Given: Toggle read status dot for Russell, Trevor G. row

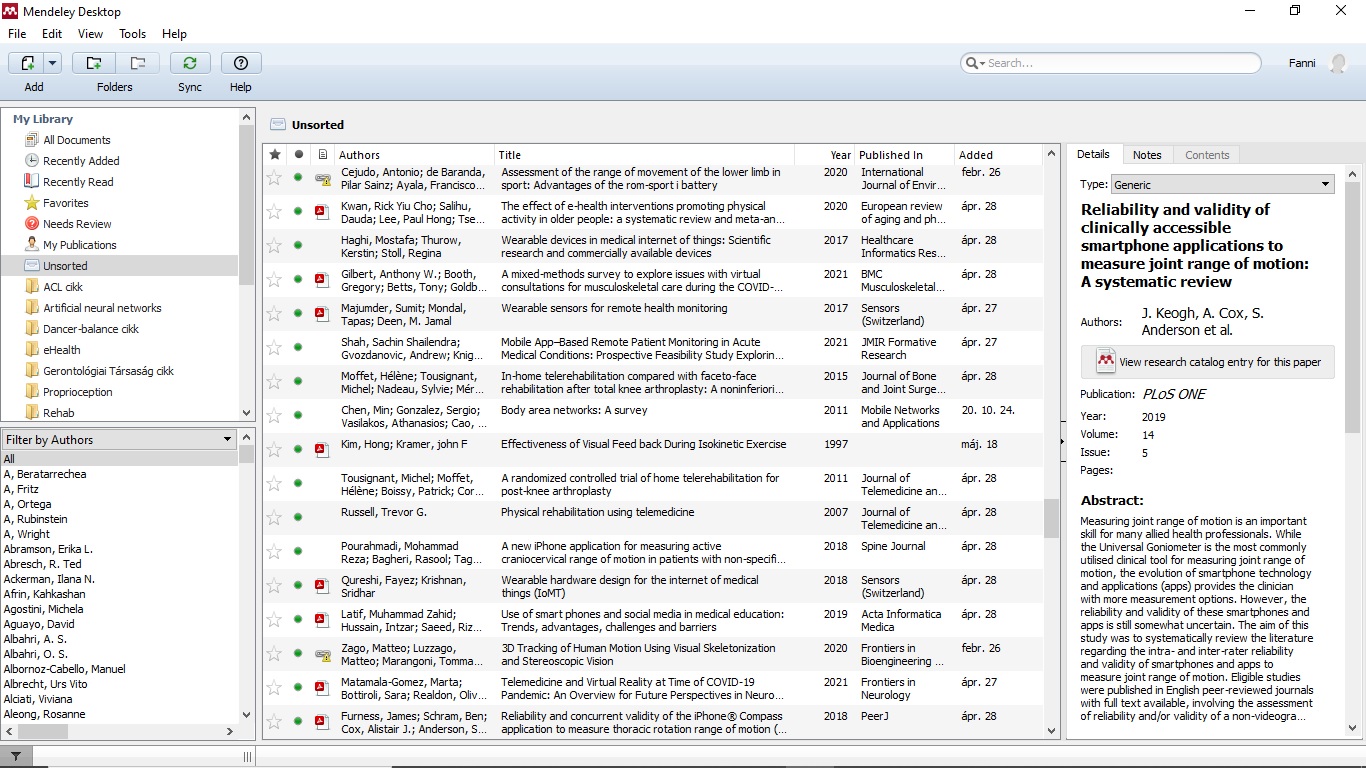Looking at the screenshot, I should point(298,518).
